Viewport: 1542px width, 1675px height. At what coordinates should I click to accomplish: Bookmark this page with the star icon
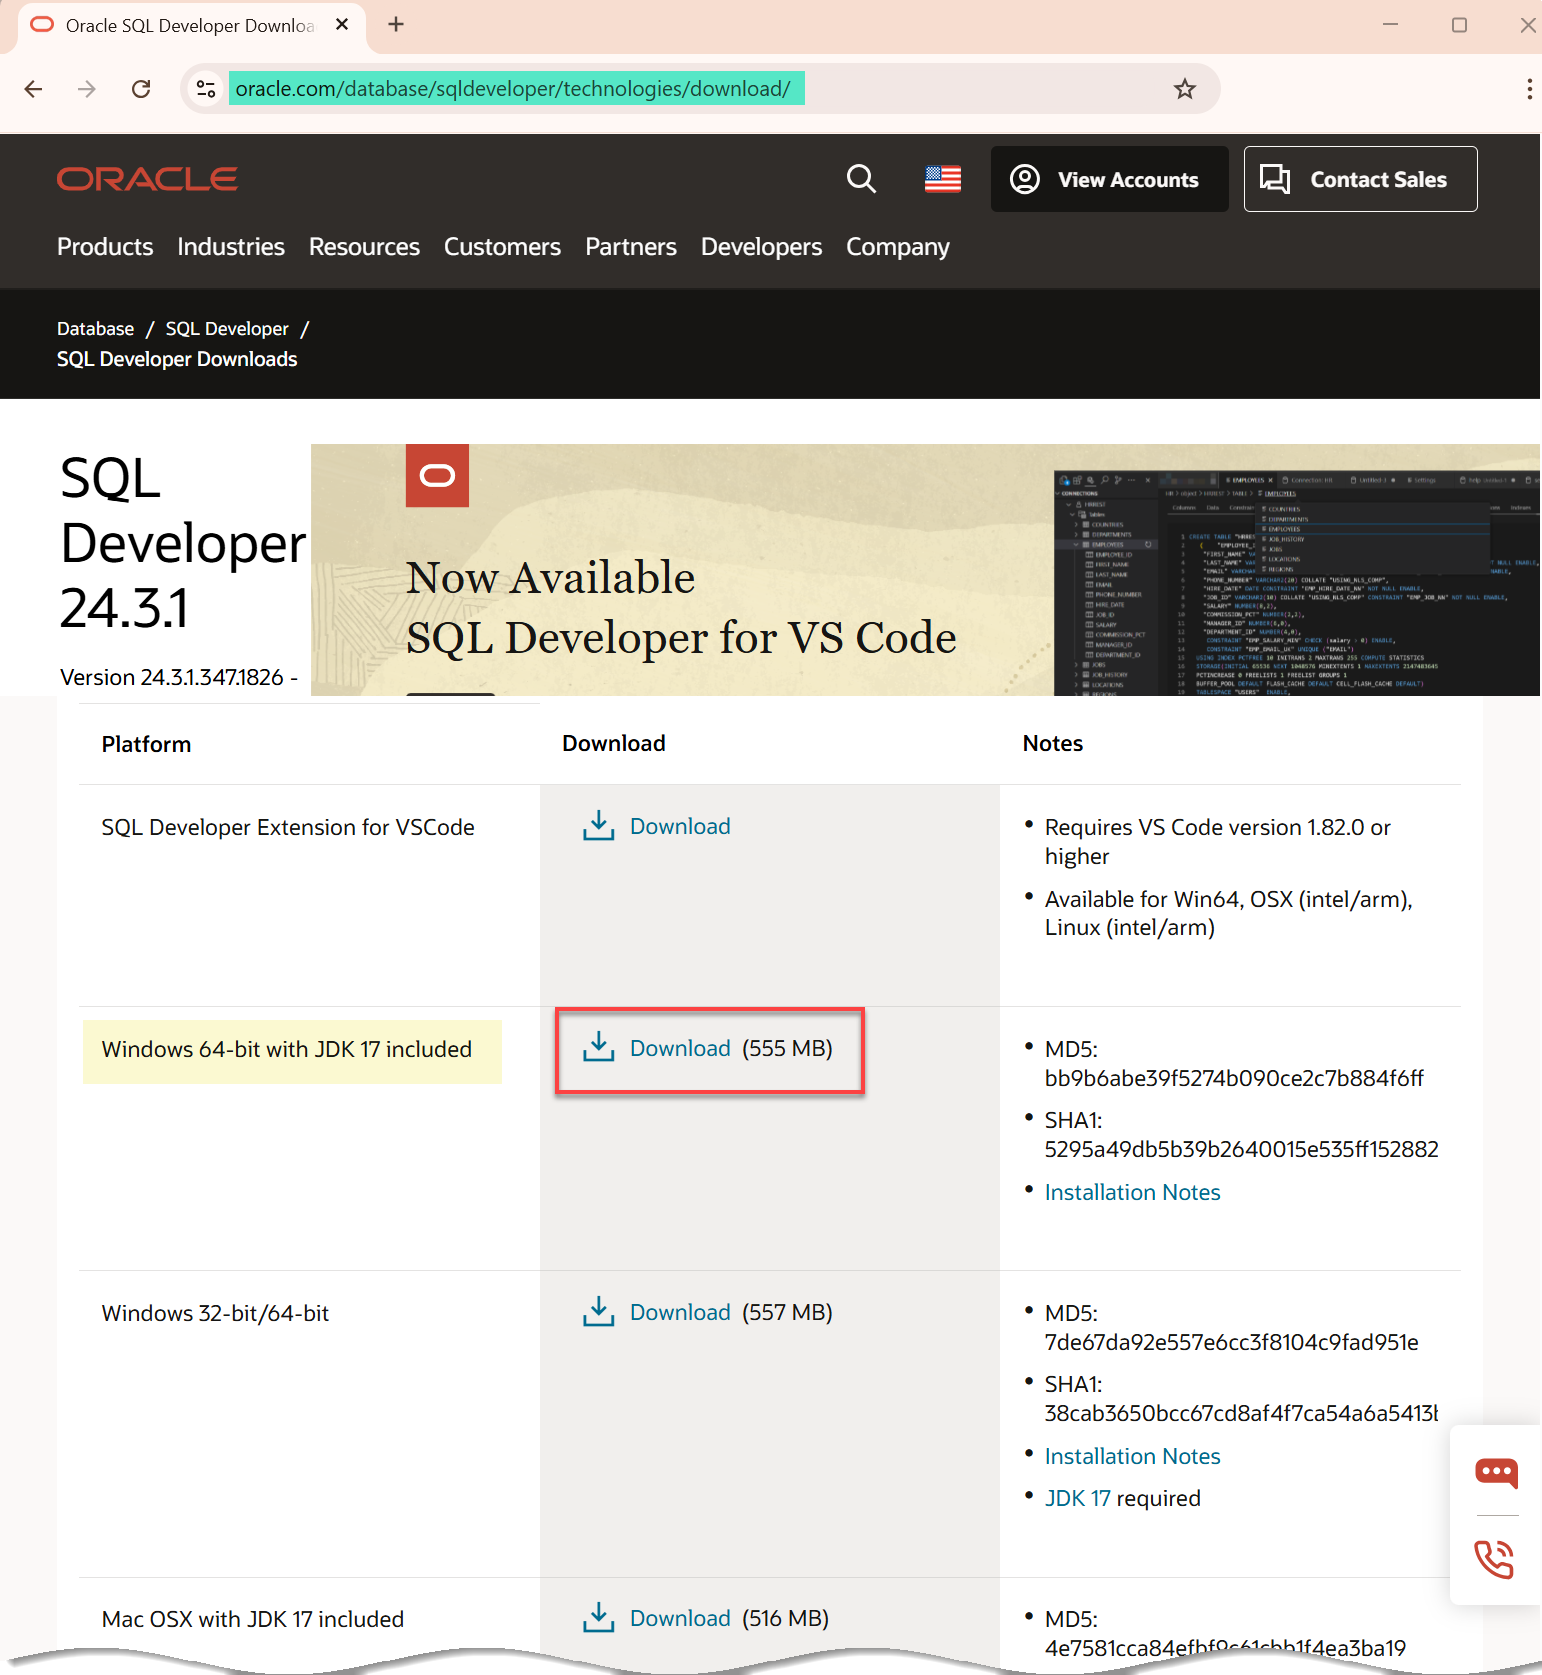(1185, 89)
